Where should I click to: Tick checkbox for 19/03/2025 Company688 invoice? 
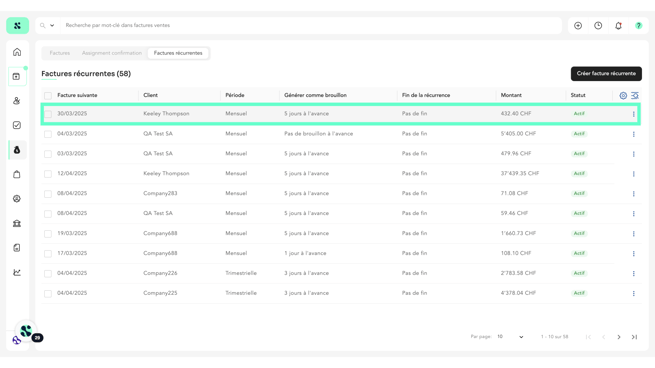click(48, 234)
